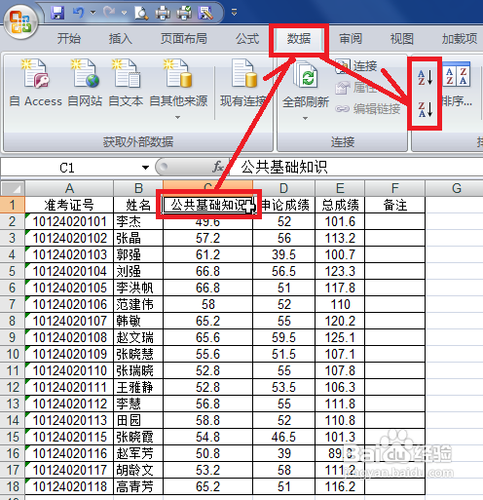Open the 排序... custom sort dialog
Screen dimensions: 483x500
[456, 85]
